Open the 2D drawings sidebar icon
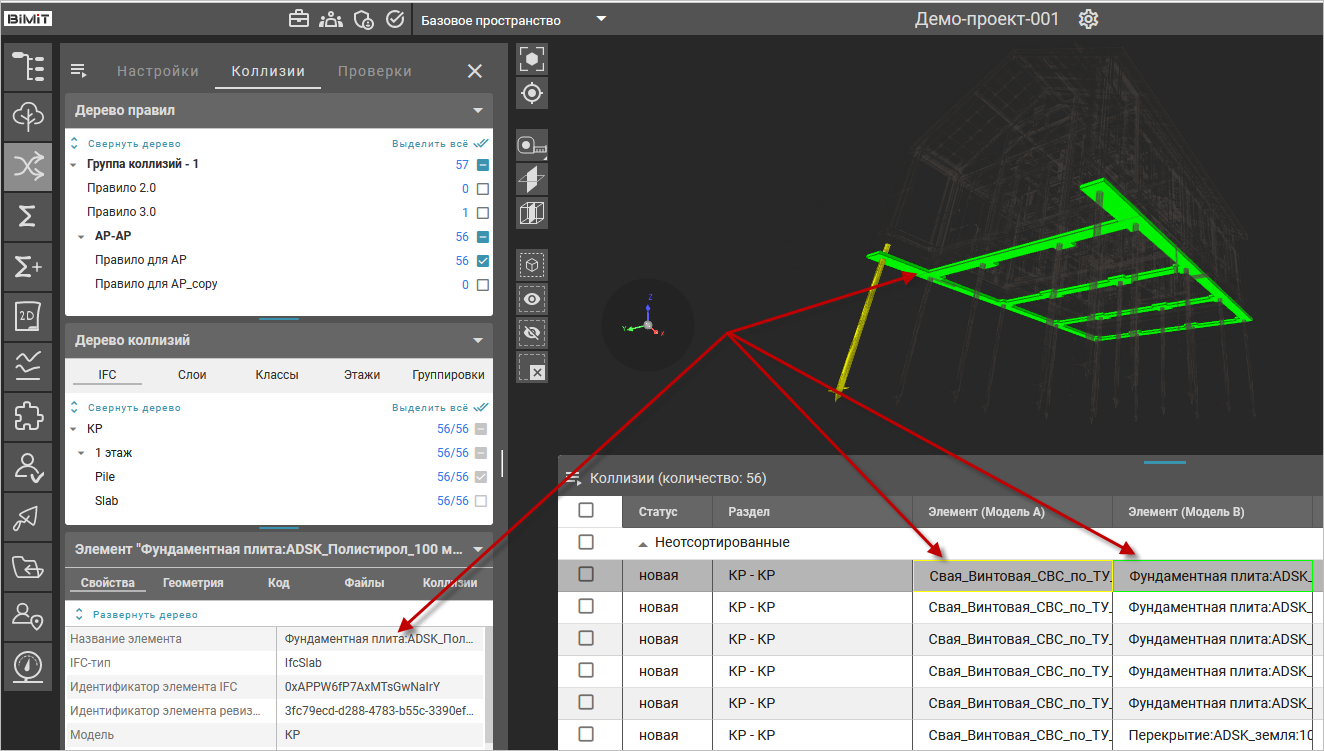The height and width of the screenshot is (751, 1324). 28,315
